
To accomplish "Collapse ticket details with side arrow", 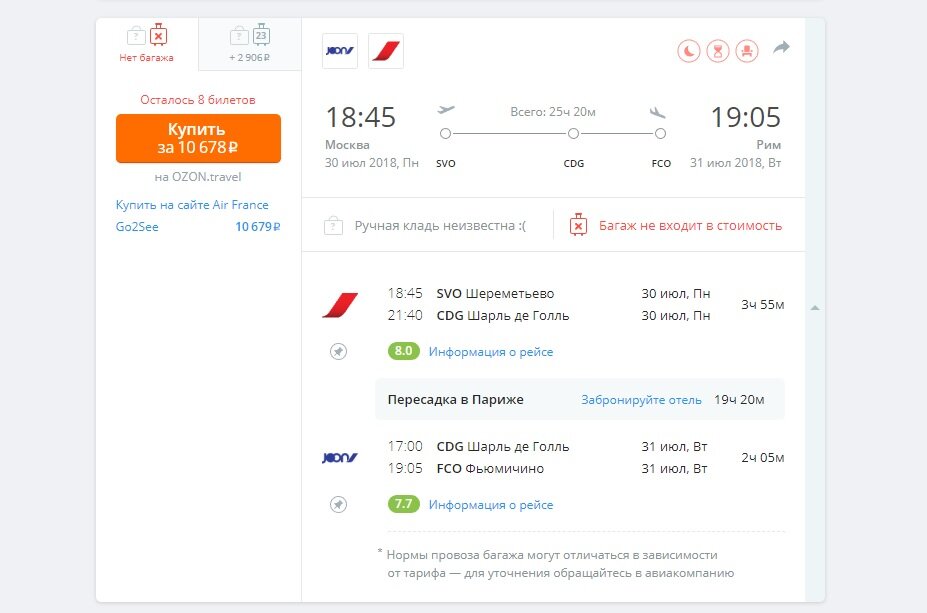I will [815, 308].
